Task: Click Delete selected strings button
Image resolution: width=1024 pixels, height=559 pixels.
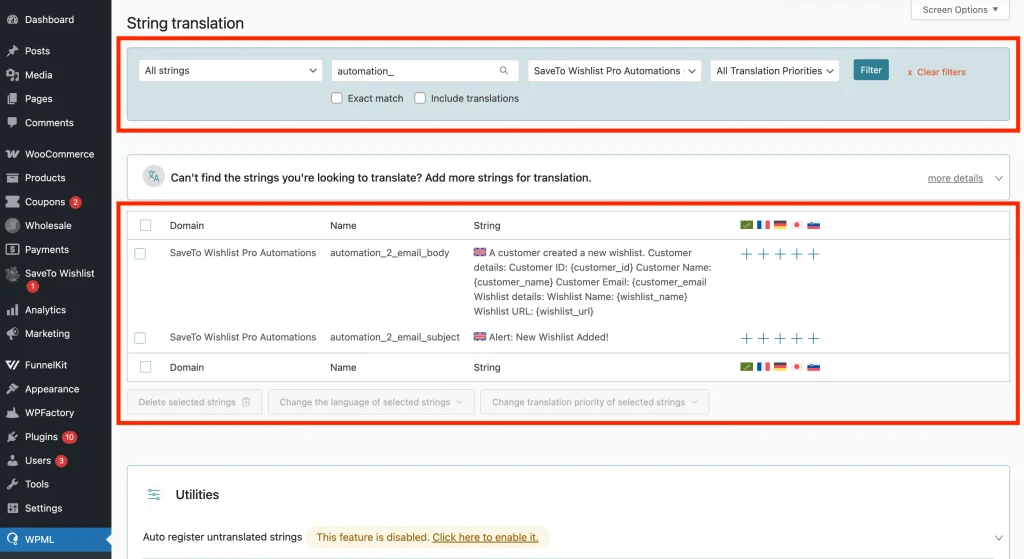Action: 195,402
